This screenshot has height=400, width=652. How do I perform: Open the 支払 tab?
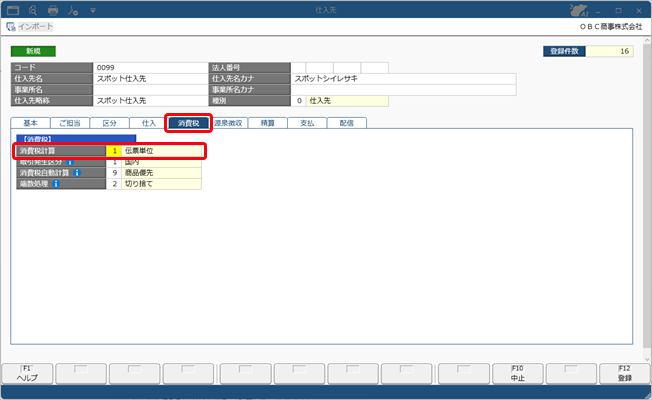pyautogui.click(x=307, y=123)
